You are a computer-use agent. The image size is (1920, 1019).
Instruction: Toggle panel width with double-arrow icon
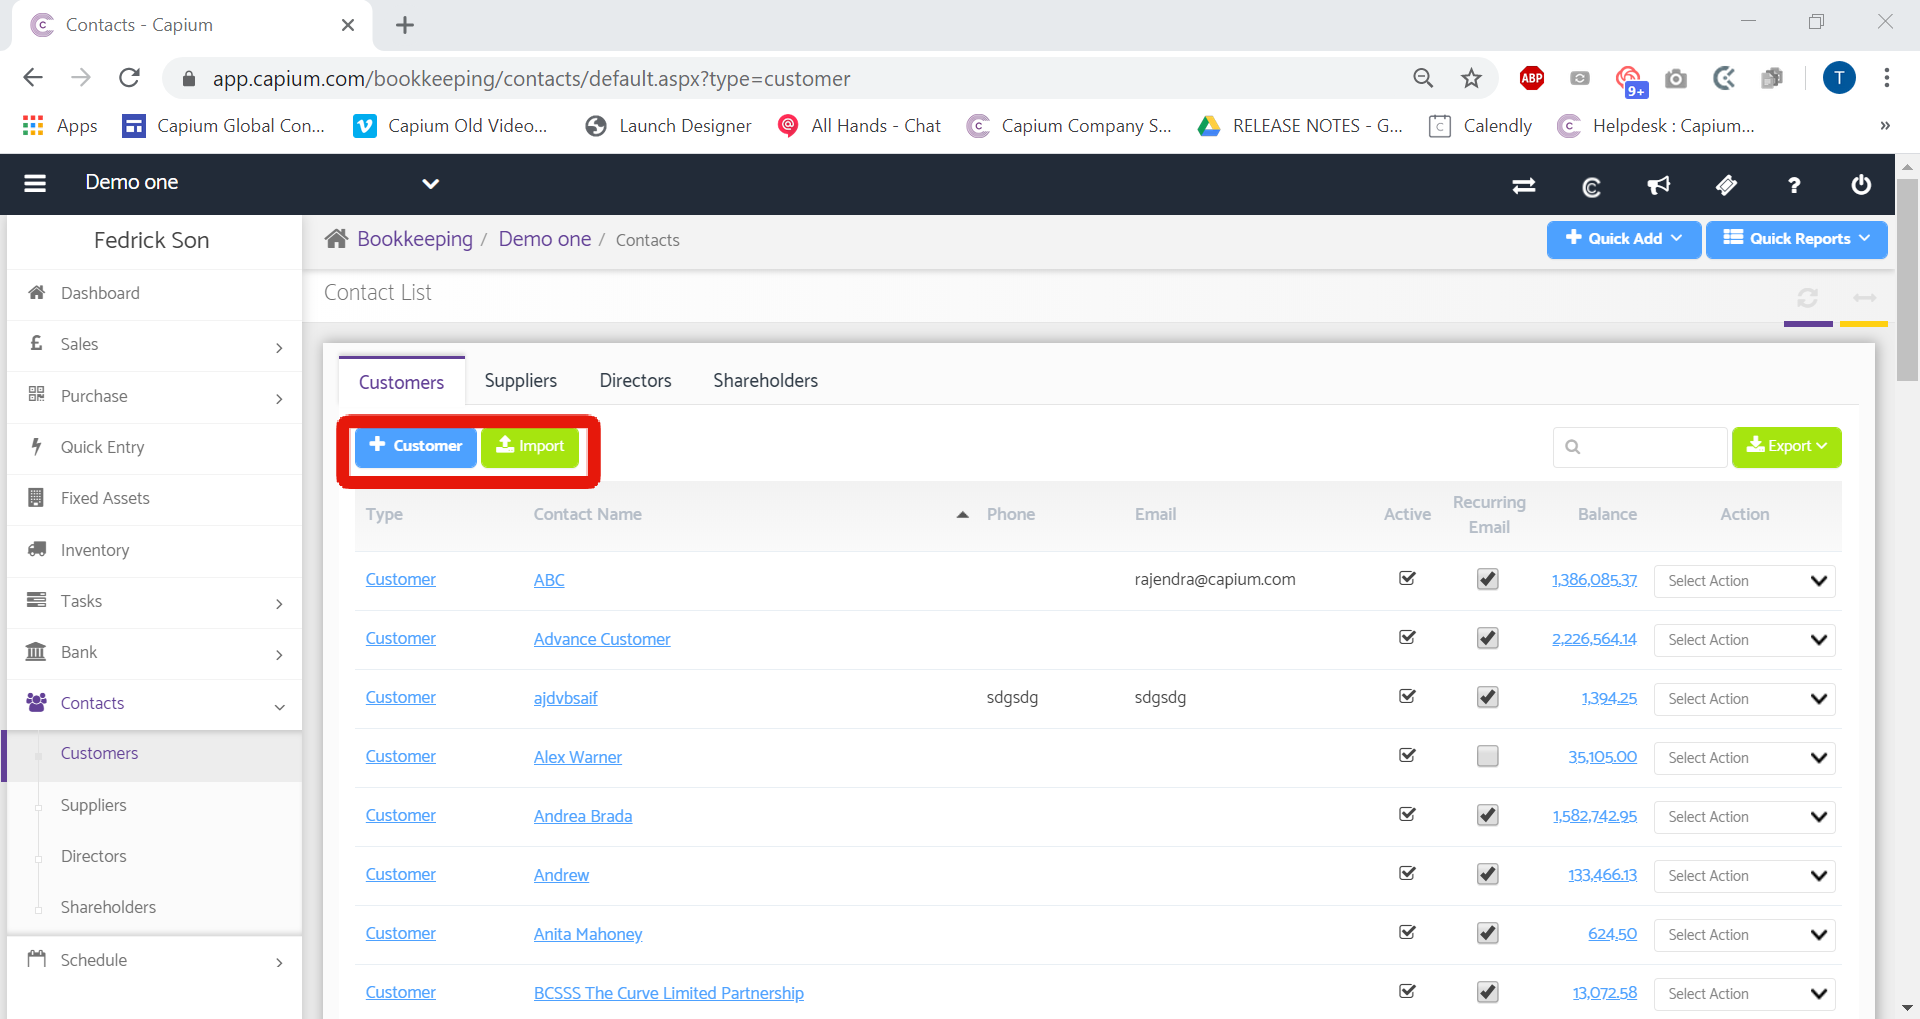click(1864, 298)
